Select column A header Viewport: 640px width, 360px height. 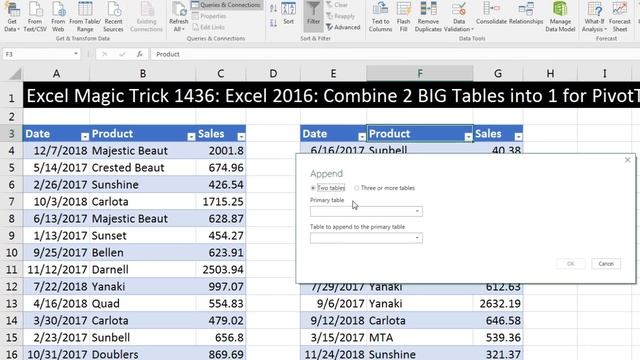(x=56, y=73)
